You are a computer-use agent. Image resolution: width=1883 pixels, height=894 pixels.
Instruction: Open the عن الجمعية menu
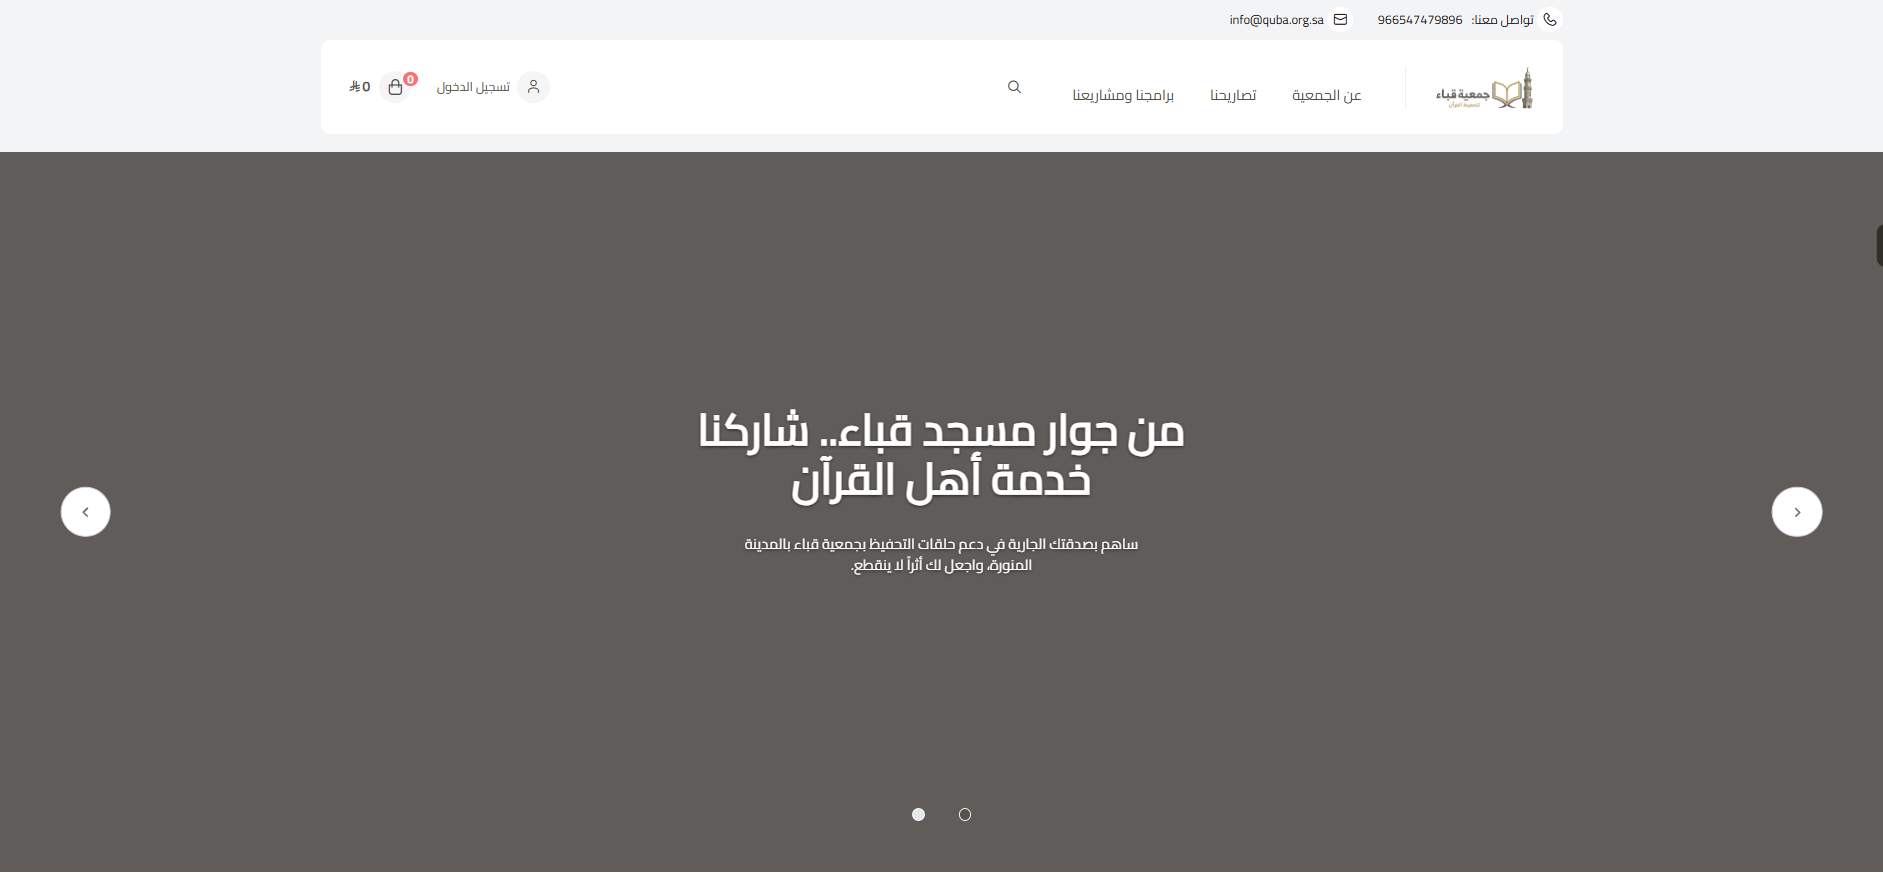coord(1327,95)
